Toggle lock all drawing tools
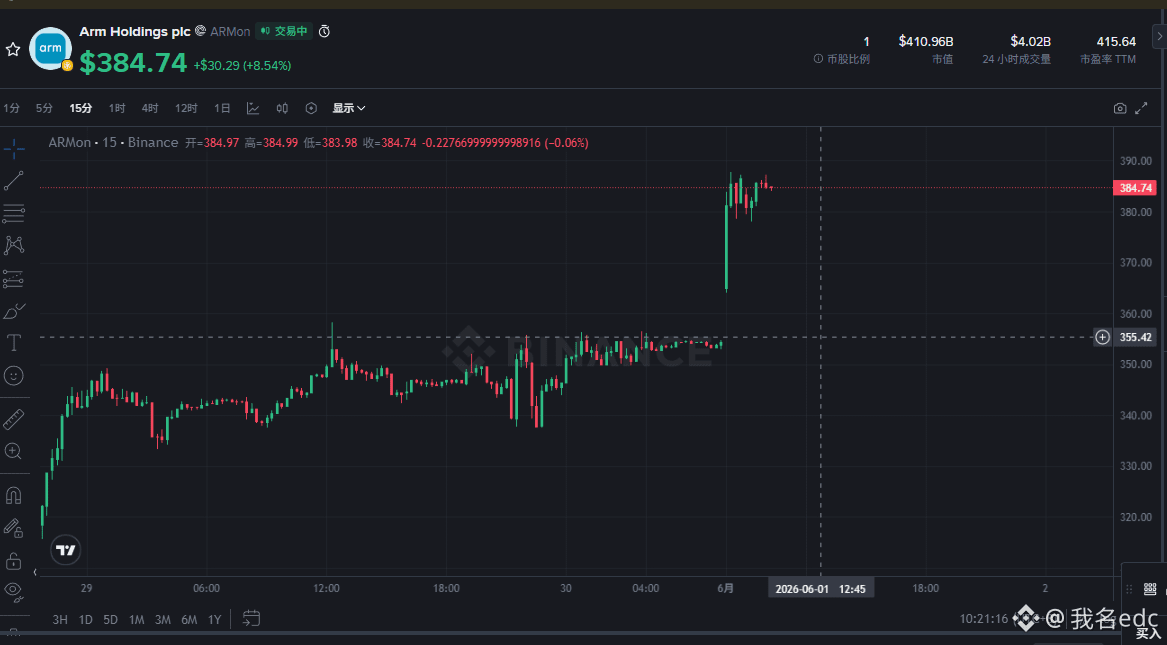The height and width of the screenshot is (645, 1167). (x=13, y=561)
